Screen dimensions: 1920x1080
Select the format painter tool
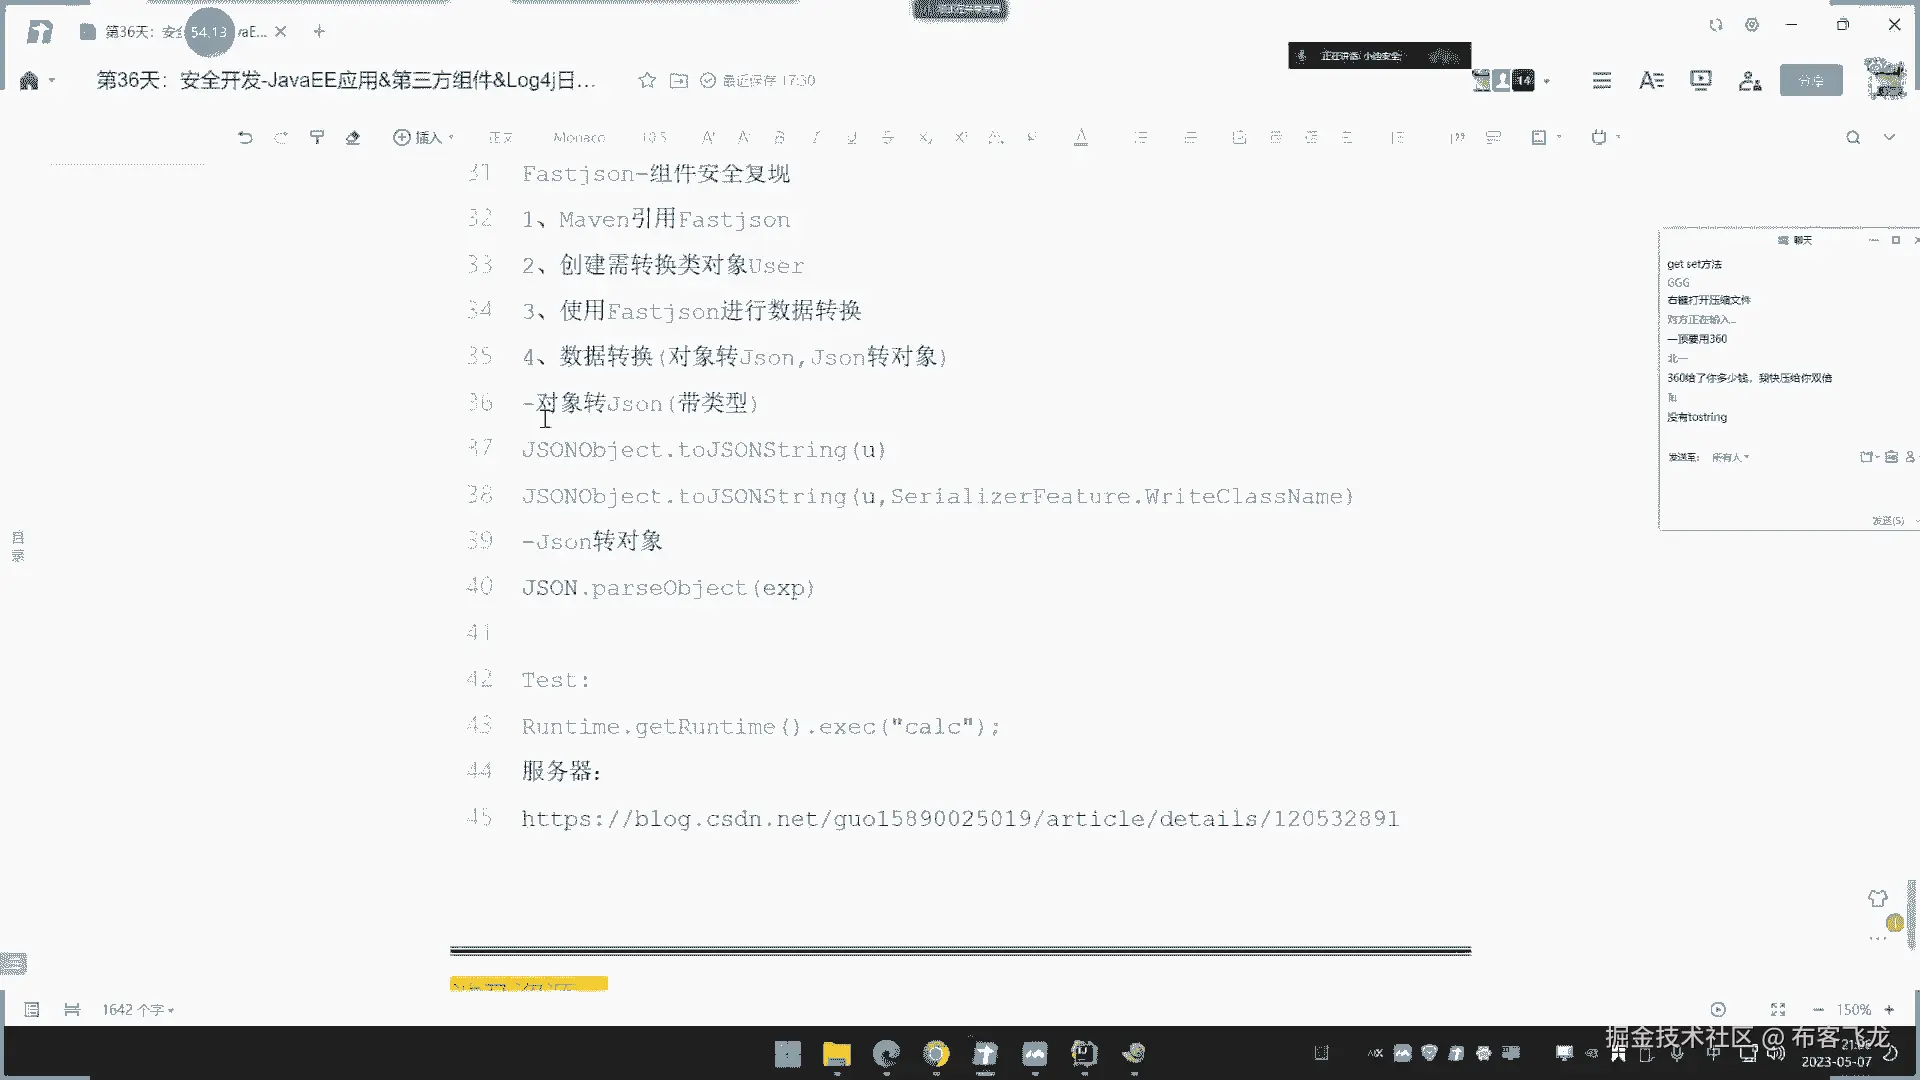(x=317, y=137)
